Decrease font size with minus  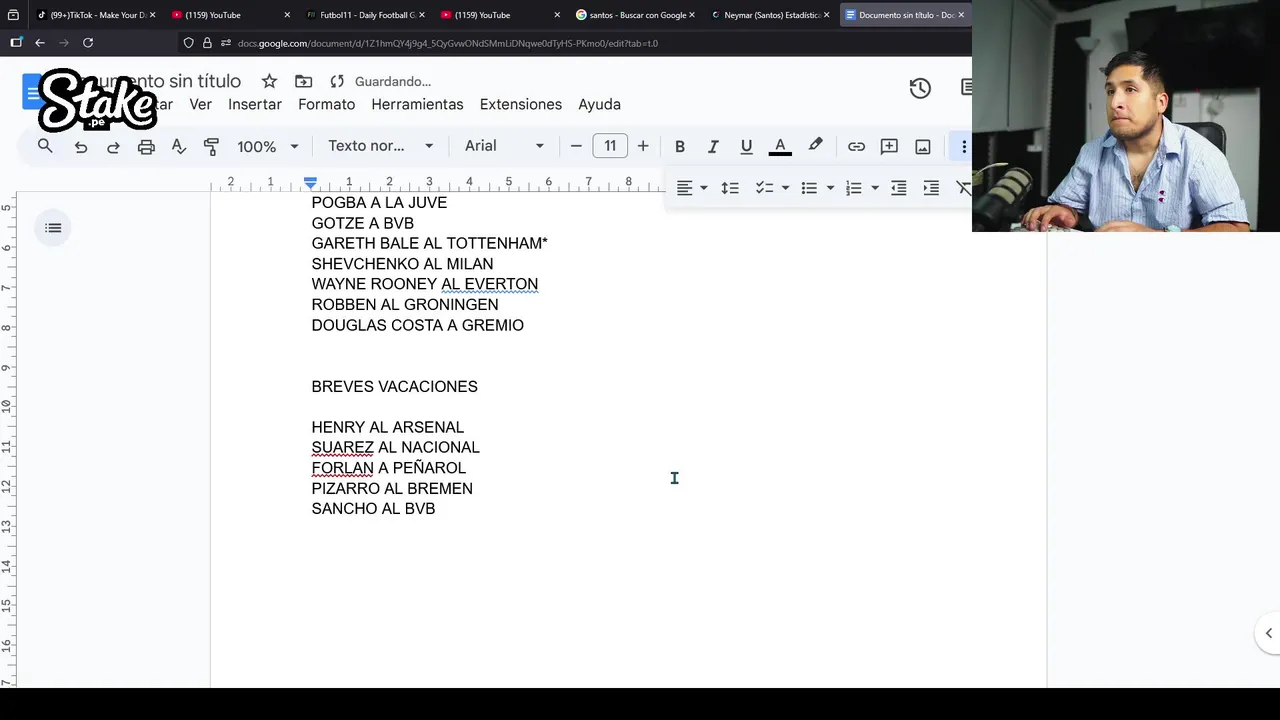point(576,146)
